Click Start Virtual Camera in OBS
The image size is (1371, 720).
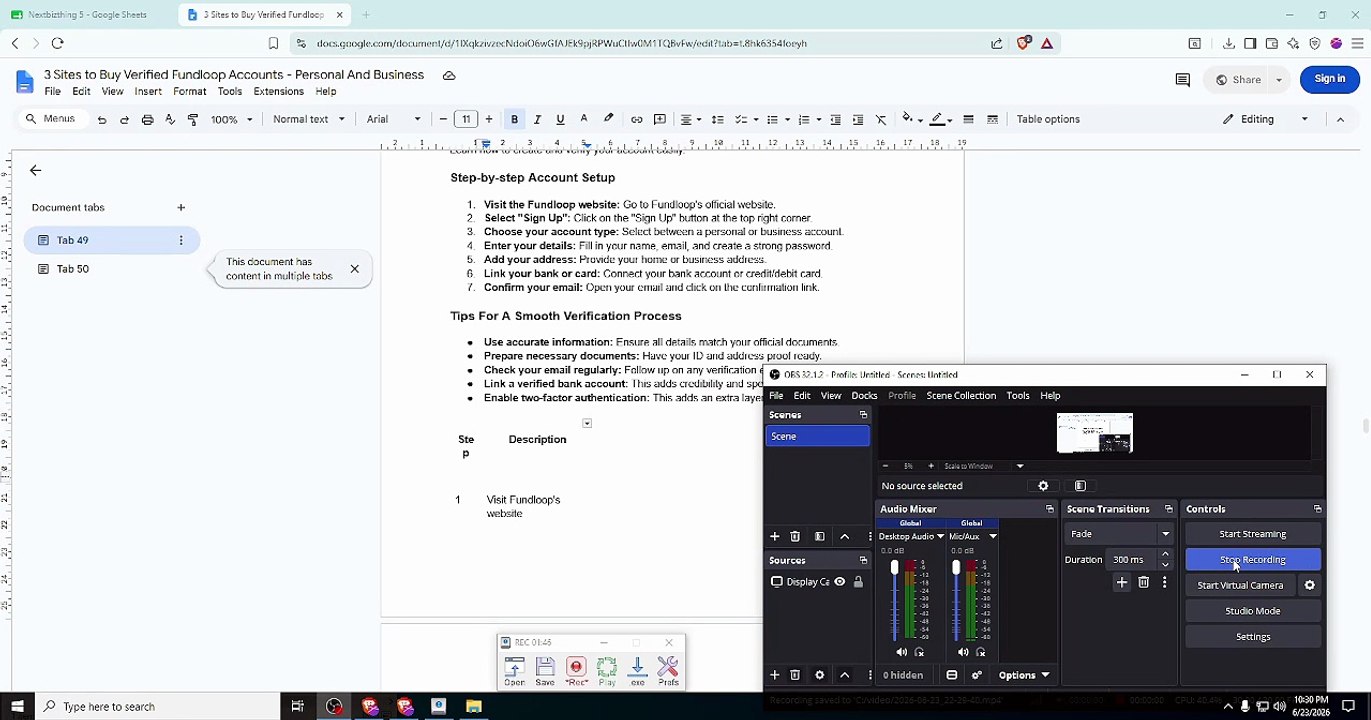pyautogui.click(x=1240, y=586)
